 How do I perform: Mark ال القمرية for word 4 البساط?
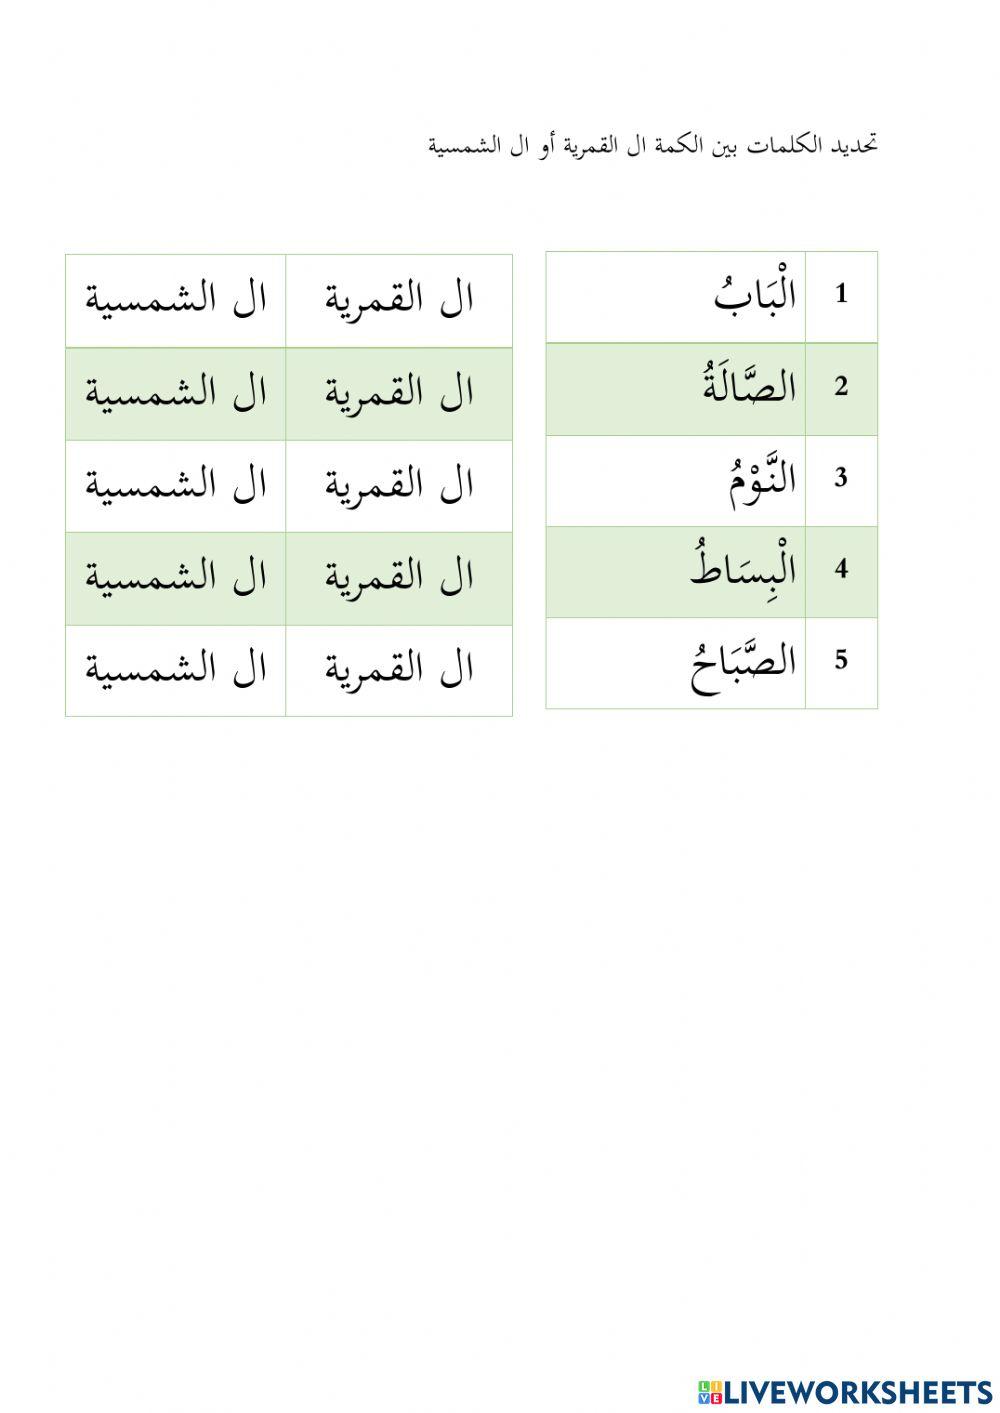pos(398,578)
